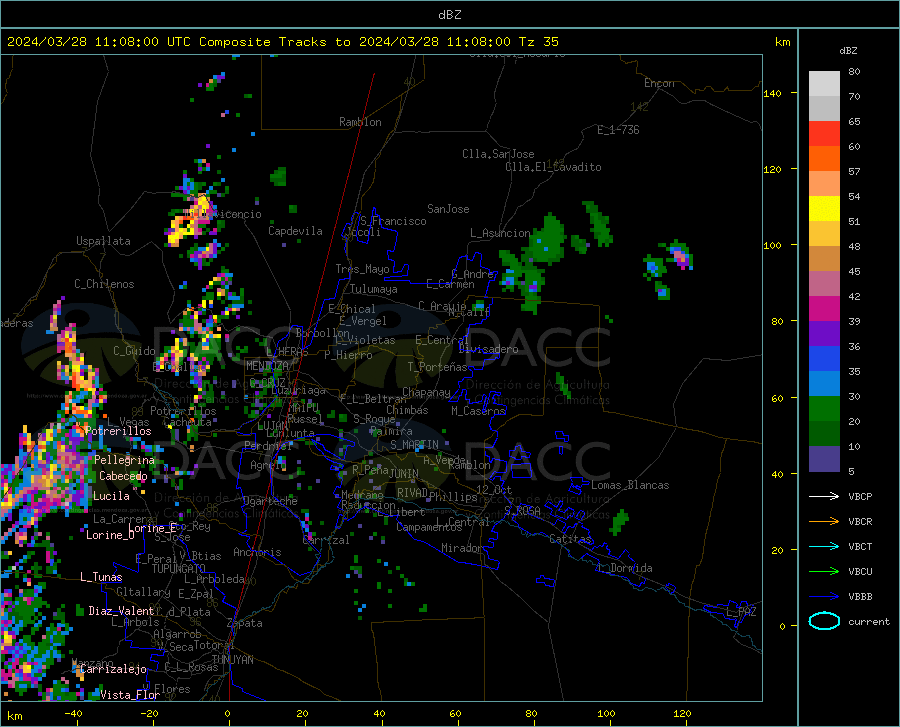Click the 'Tz 35' text in header
Viewport: 900px width, 727px height.
(538, 42)
